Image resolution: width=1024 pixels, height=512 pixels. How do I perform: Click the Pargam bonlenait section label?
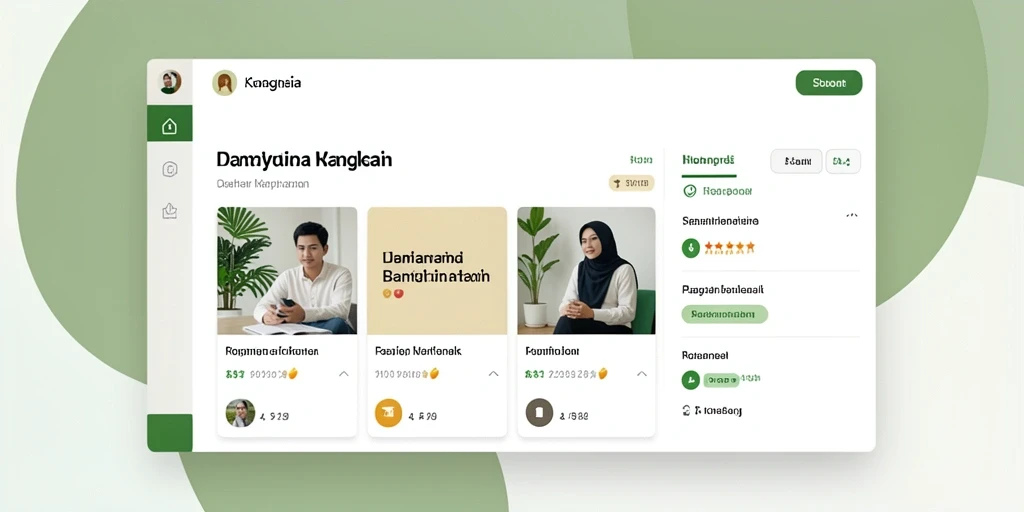[x=723, y=289]
